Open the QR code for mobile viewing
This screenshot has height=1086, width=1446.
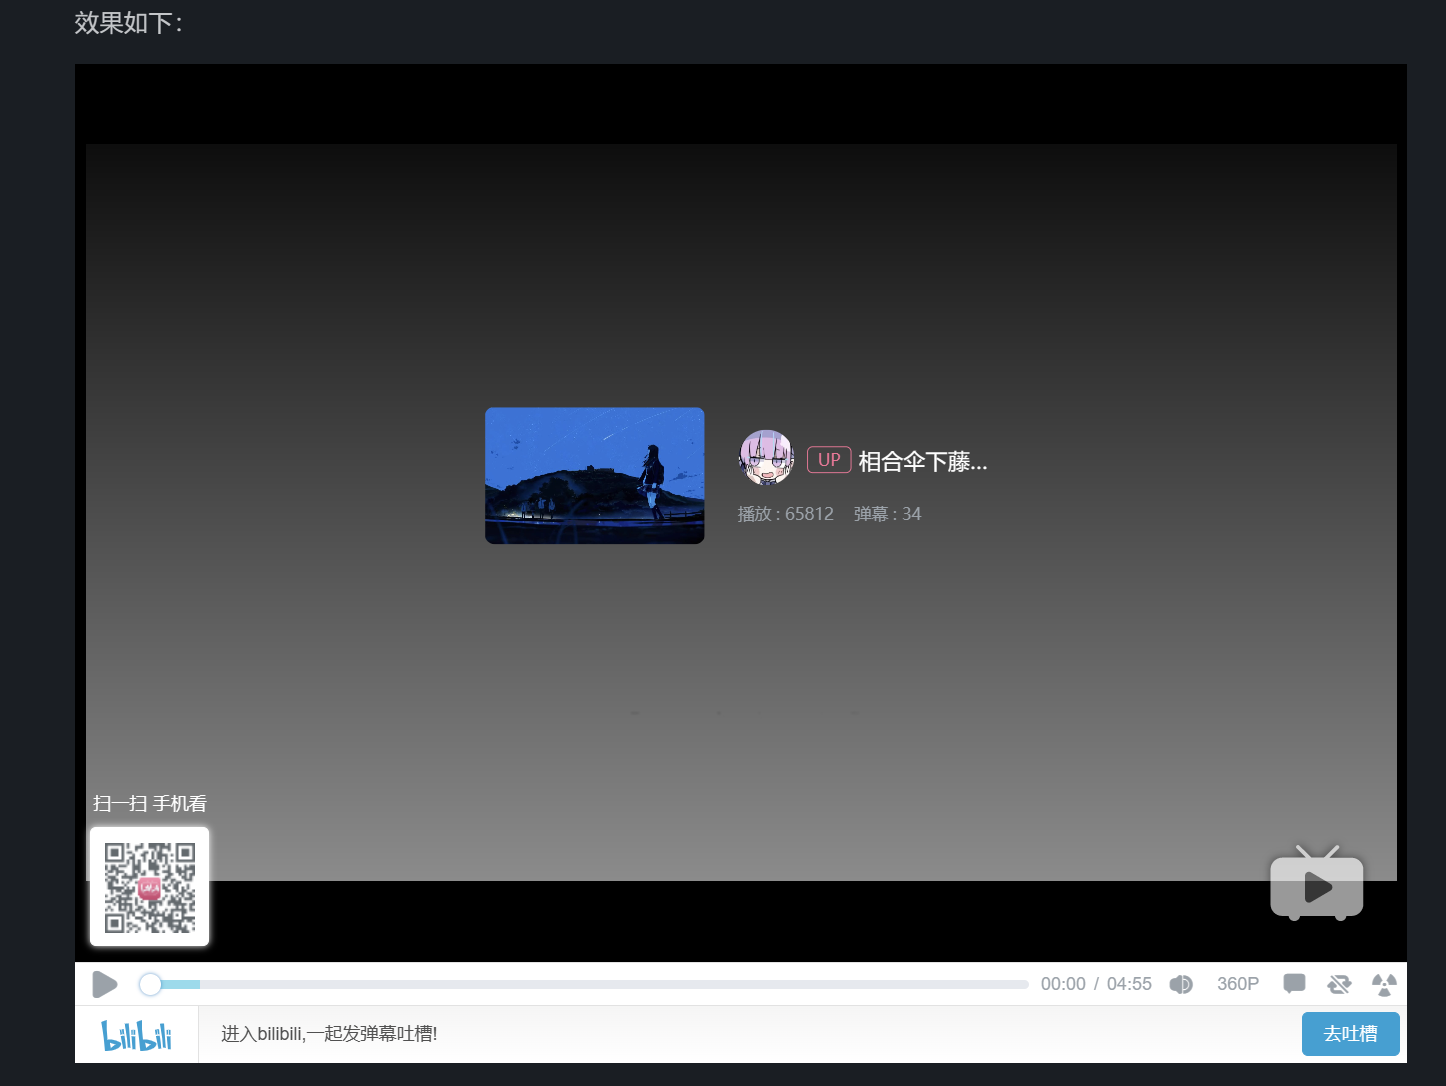click(150, 886)
